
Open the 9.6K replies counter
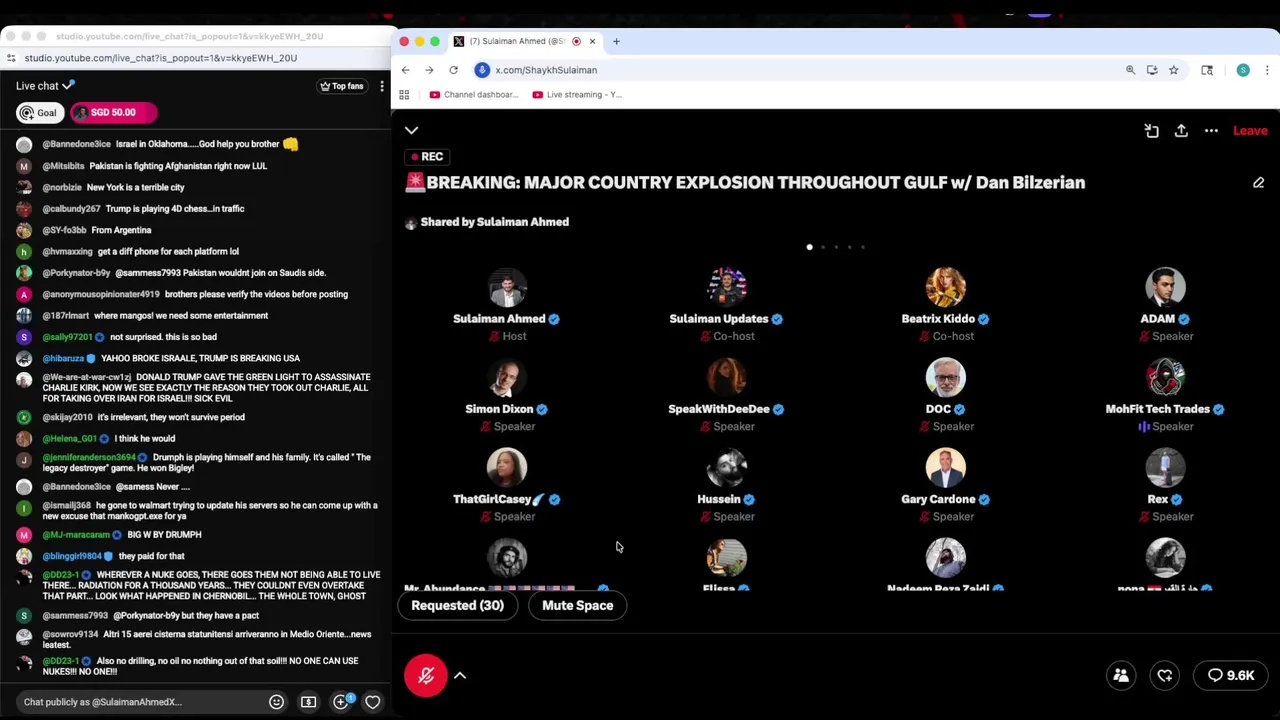pyautogui.click(x=1231, y=676)
